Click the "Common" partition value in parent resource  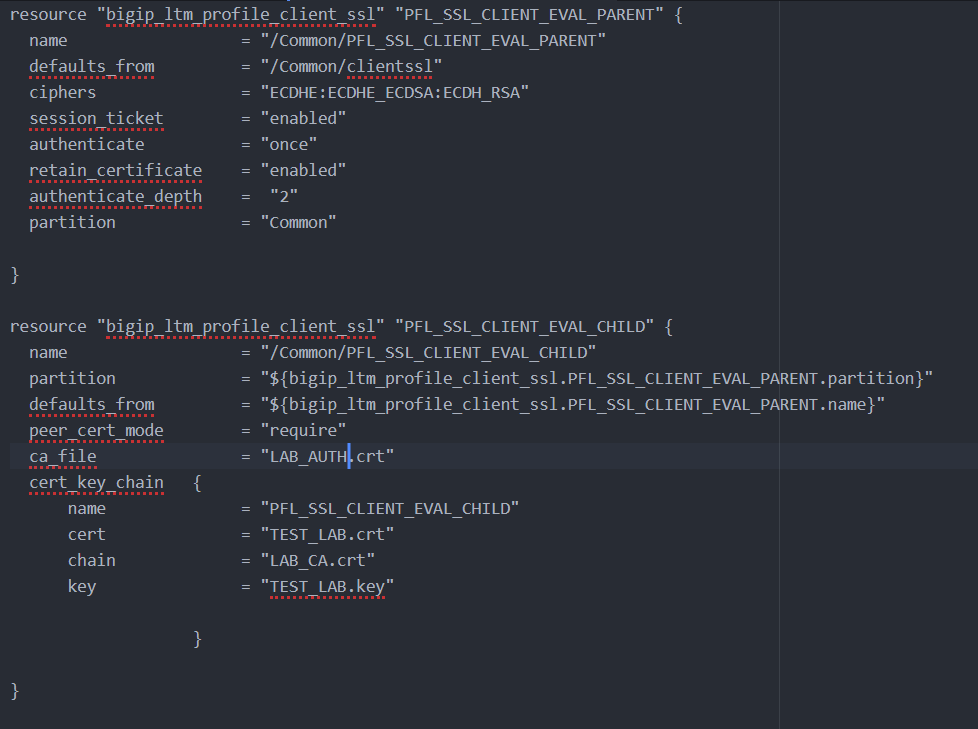tap(298, 223)
